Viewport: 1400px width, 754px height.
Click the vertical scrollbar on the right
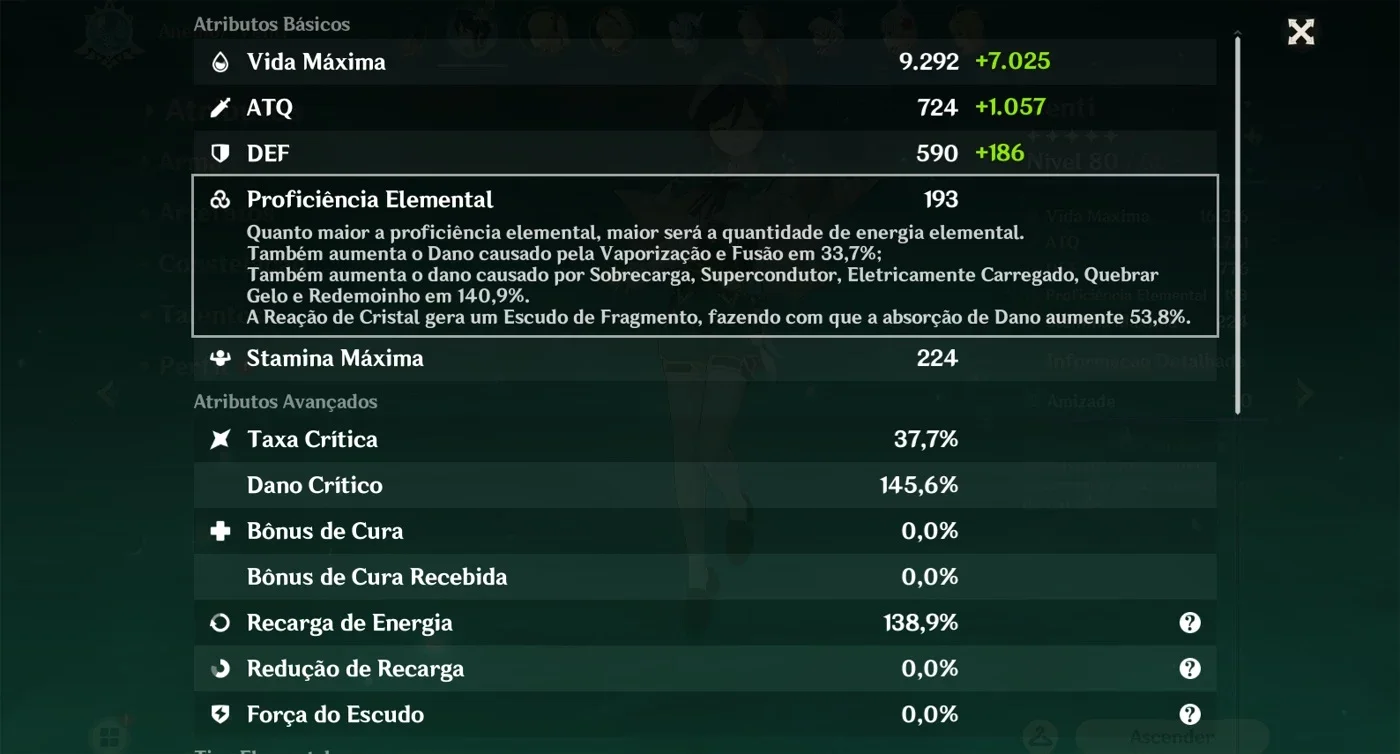coord(1238,224)
